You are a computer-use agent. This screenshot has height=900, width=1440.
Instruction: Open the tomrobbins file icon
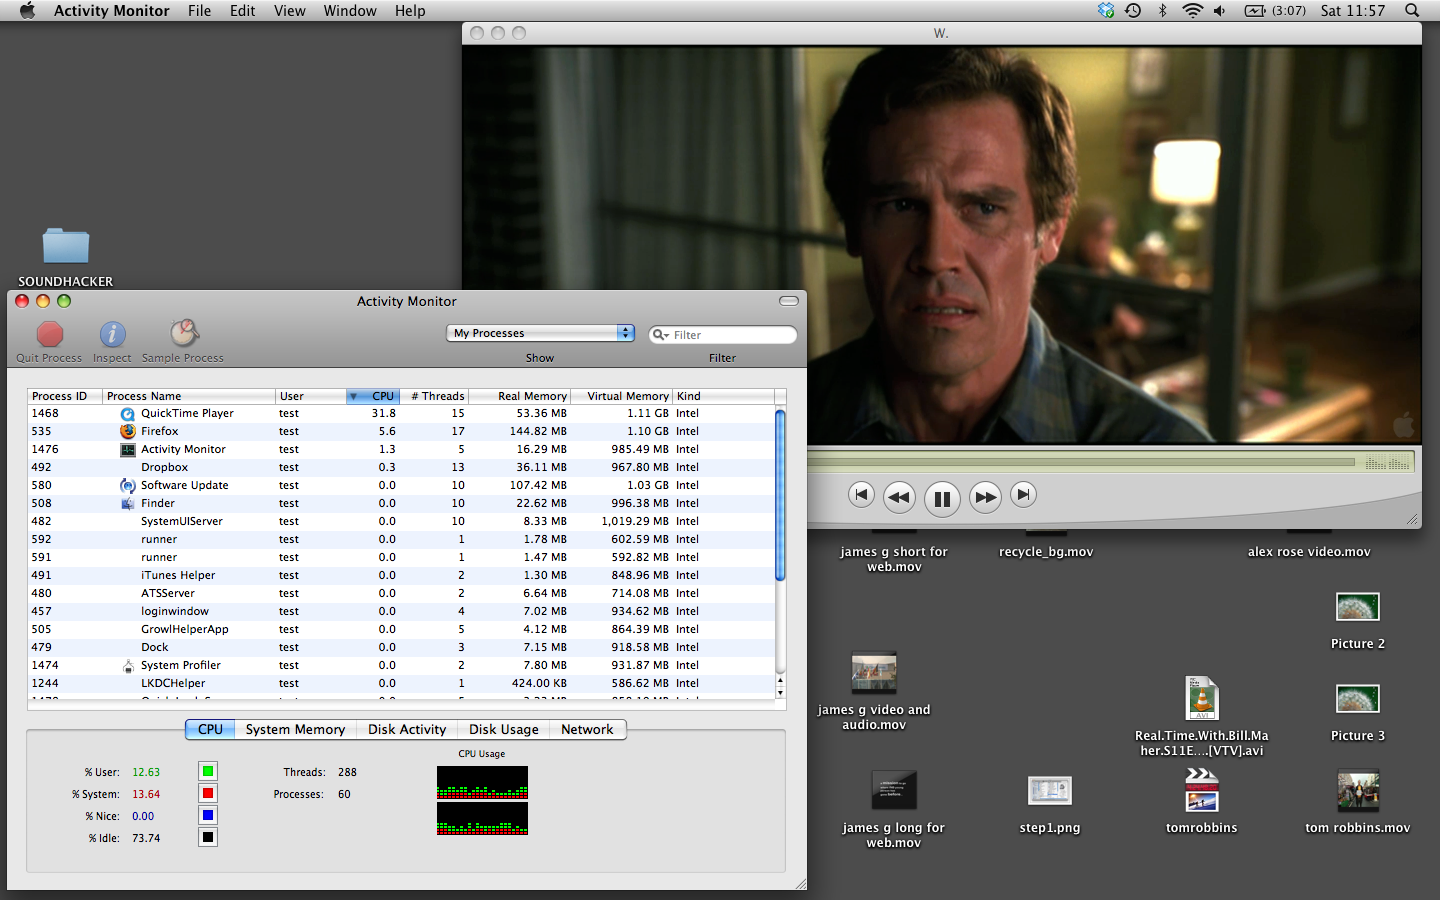1201,790
